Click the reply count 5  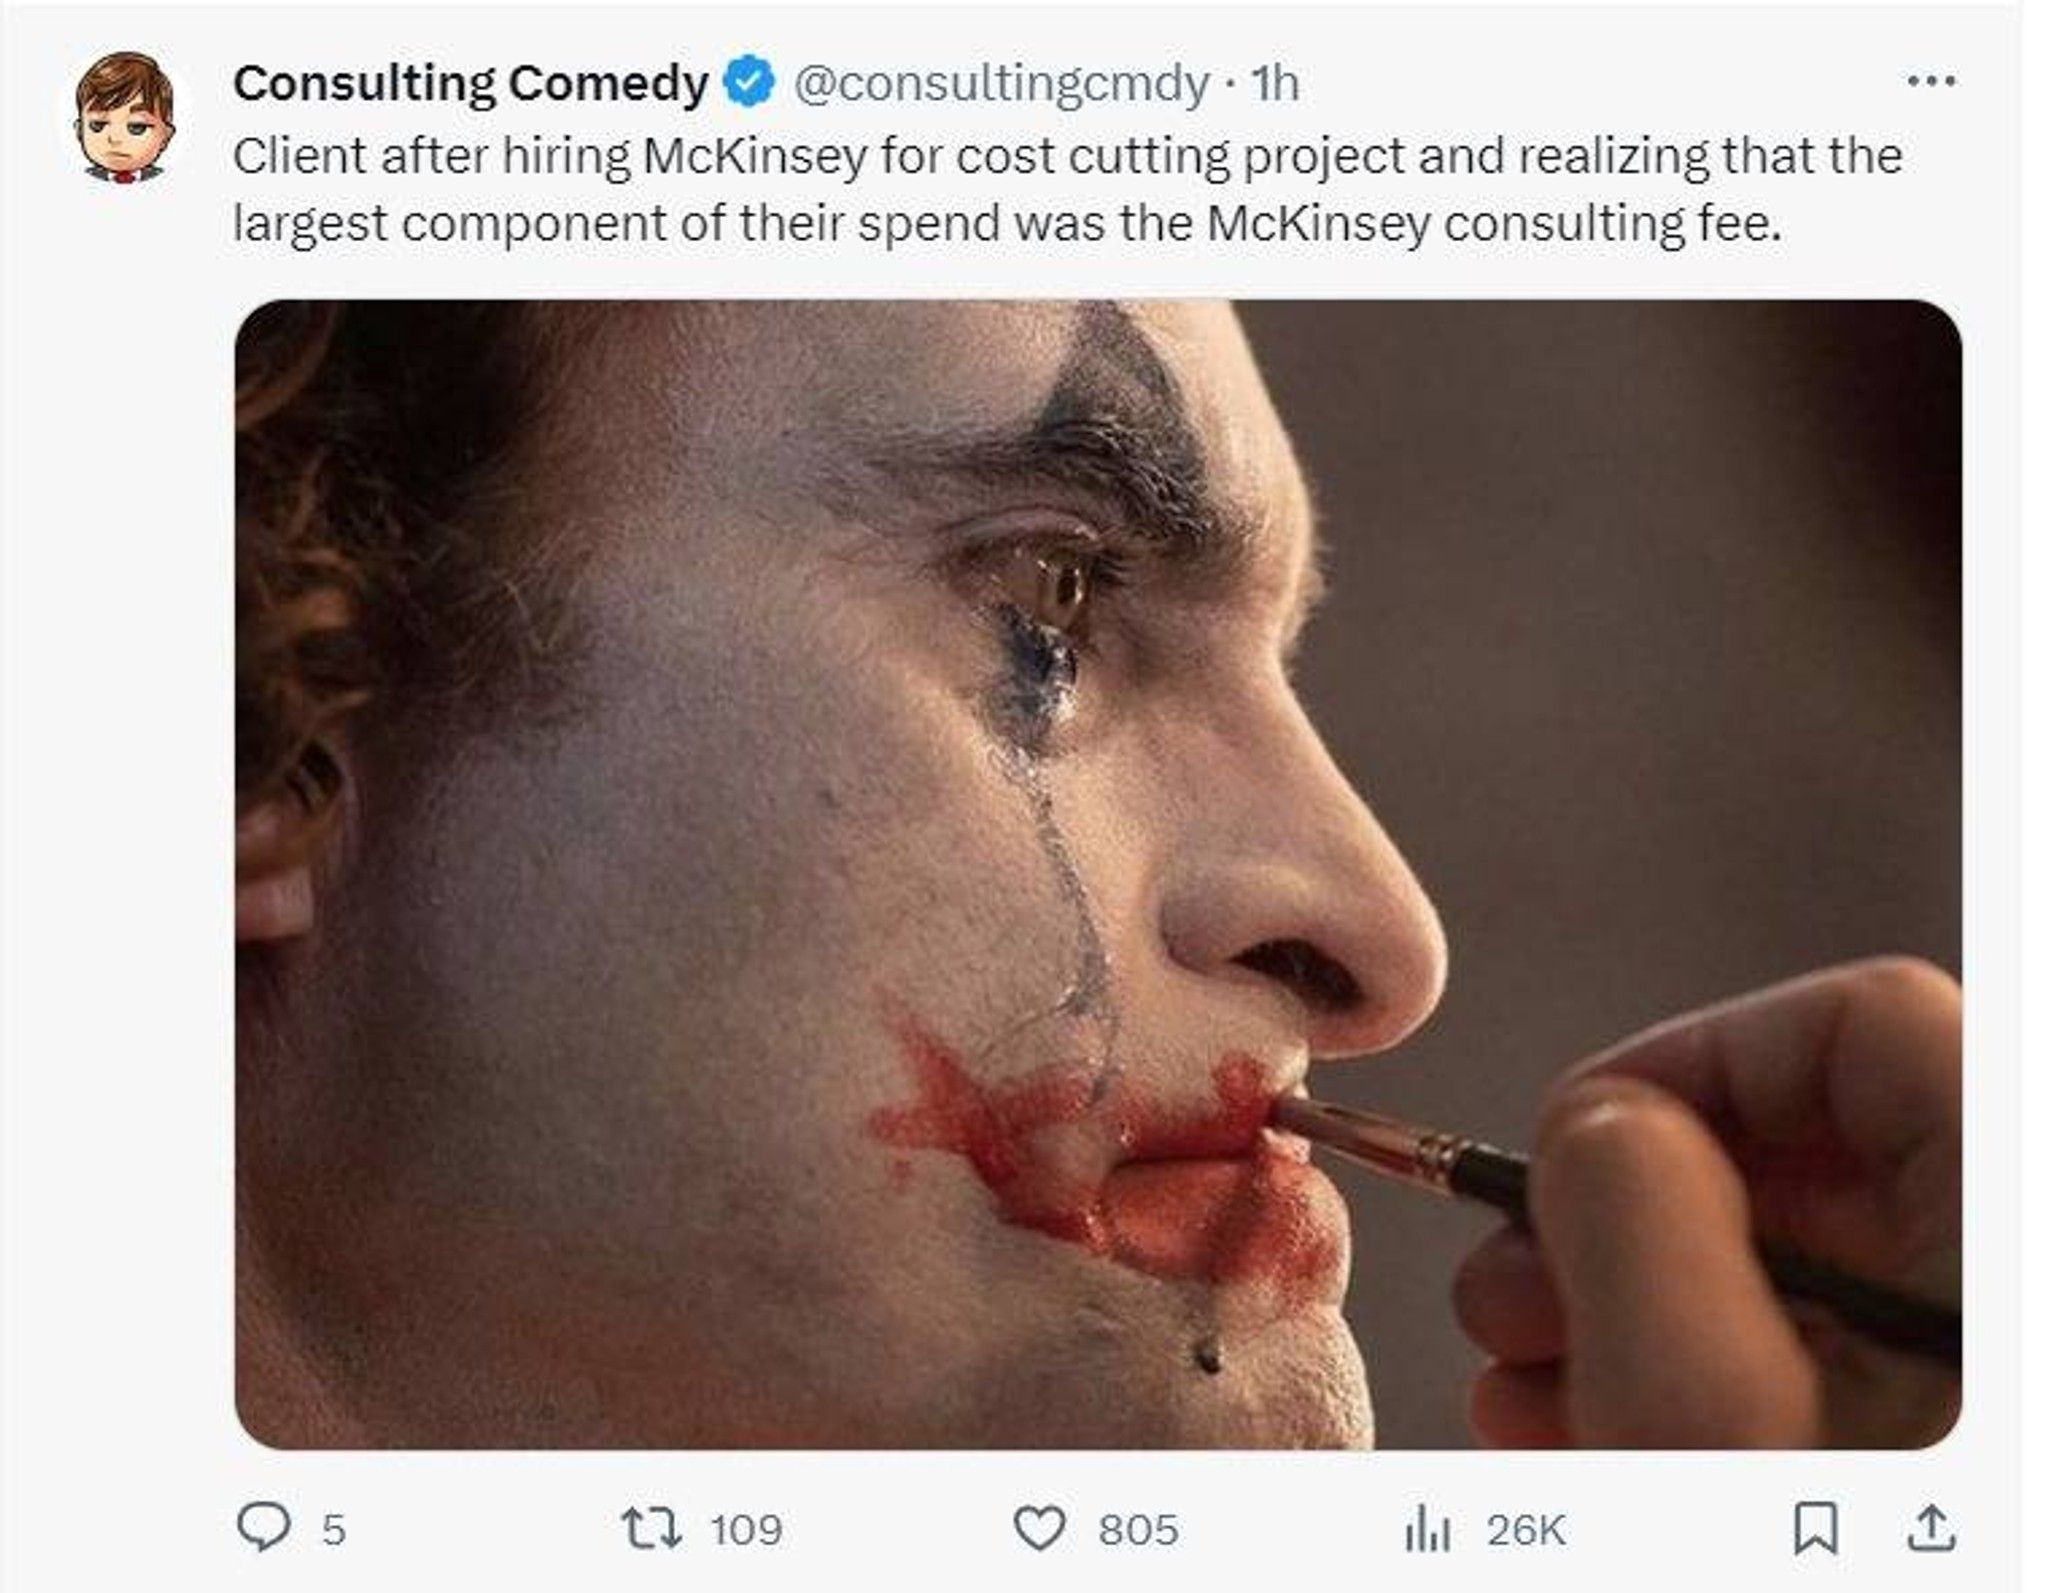334,1530
